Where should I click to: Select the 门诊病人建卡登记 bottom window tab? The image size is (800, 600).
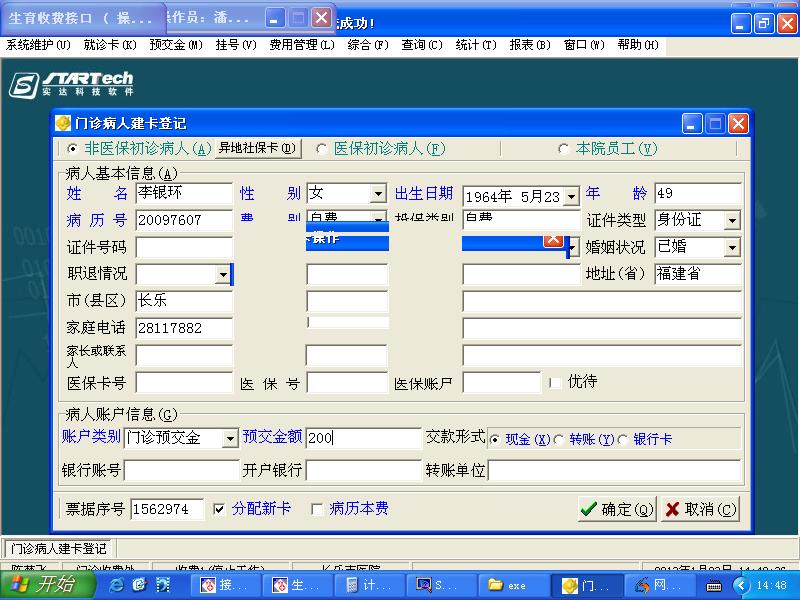58,548
